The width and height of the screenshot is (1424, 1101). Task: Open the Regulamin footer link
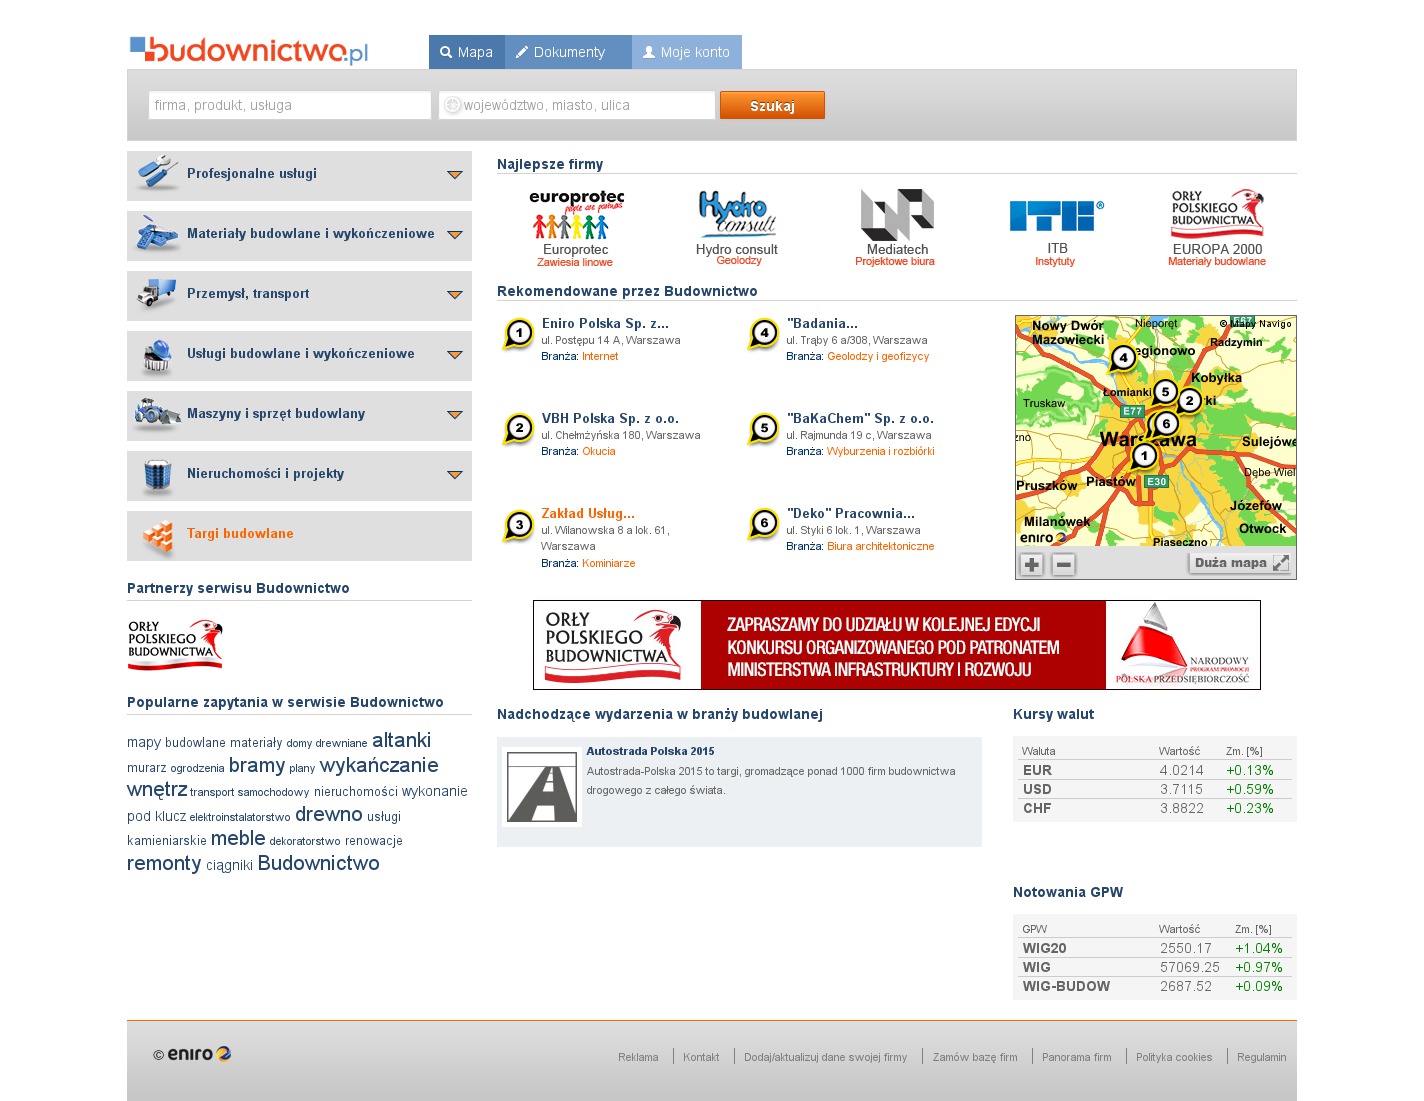click(1261, 1057)
